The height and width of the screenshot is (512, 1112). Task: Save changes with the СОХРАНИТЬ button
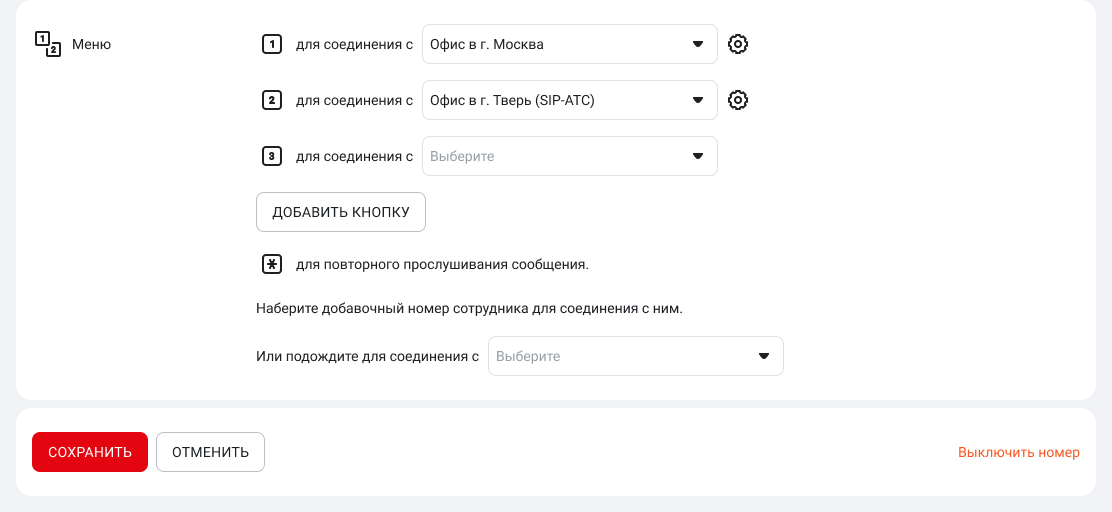point(90,452)
